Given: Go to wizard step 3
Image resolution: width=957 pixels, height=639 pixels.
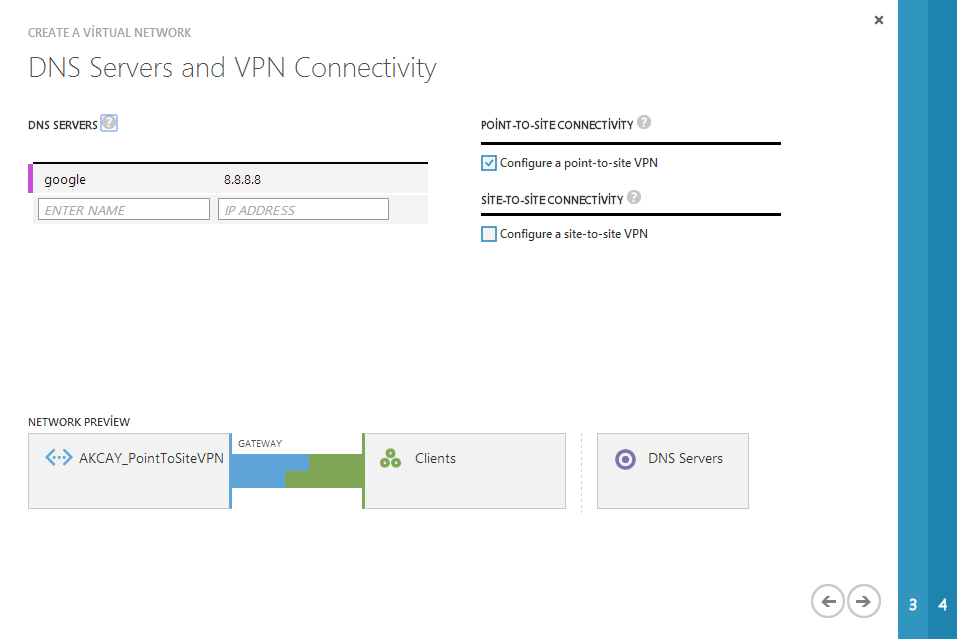Looking at the screenshot, I should point(913,605).
